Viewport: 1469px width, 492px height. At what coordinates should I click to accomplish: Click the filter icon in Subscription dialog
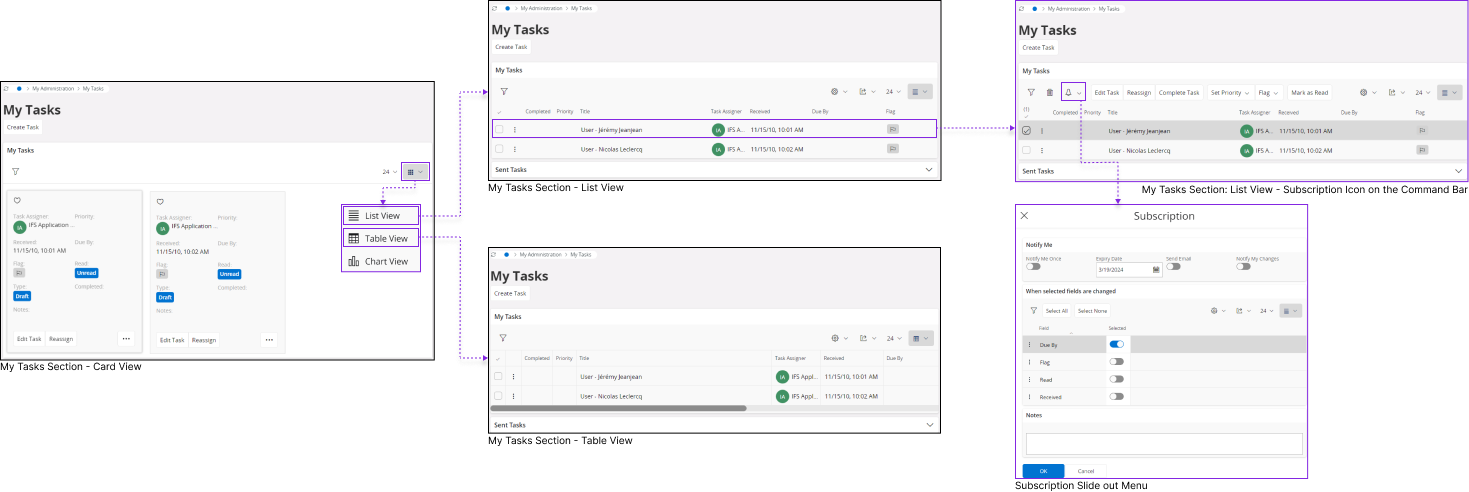click(x=1032, y=311)
